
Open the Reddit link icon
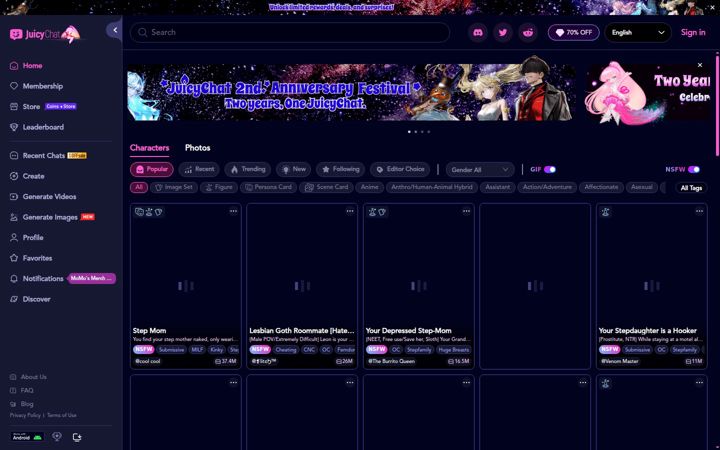tap(528, 33)
